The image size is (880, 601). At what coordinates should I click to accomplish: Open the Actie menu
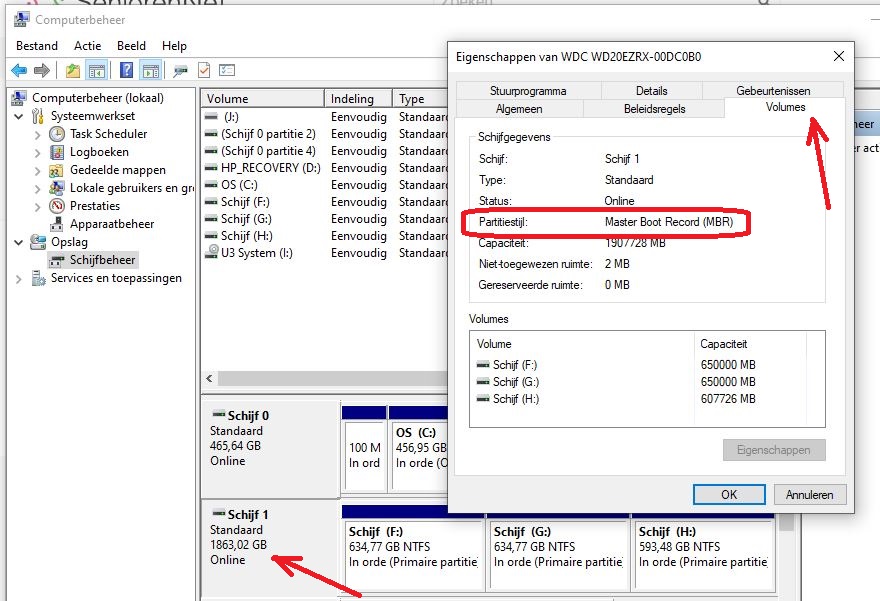(x=87, y=46)
